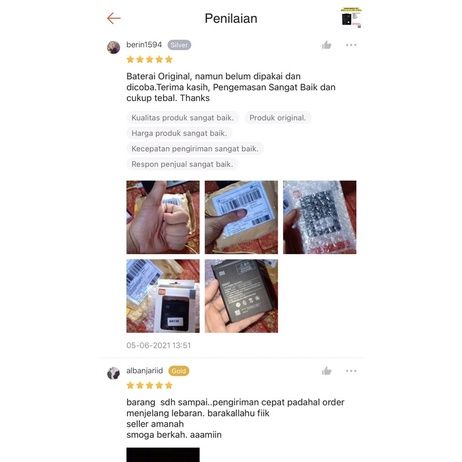Tap albanjariid's profile avatar

(113, 373)
